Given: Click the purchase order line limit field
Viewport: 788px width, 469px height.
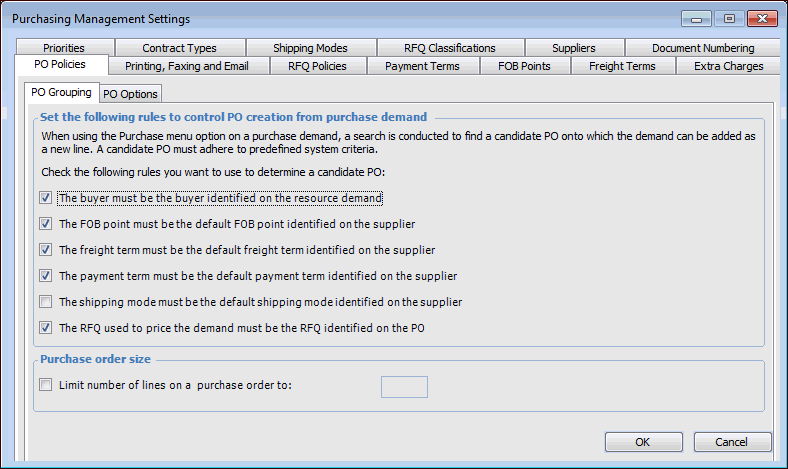Looking at the screenshot, I should coord(404,387).
